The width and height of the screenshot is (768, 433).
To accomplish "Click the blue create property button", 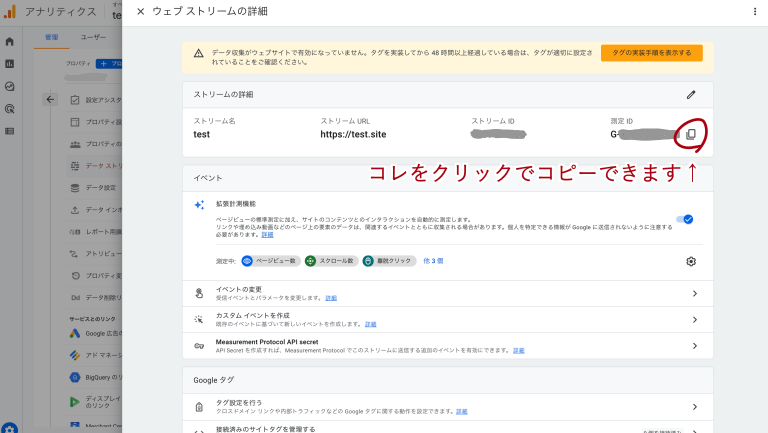I will click(109, 64).
